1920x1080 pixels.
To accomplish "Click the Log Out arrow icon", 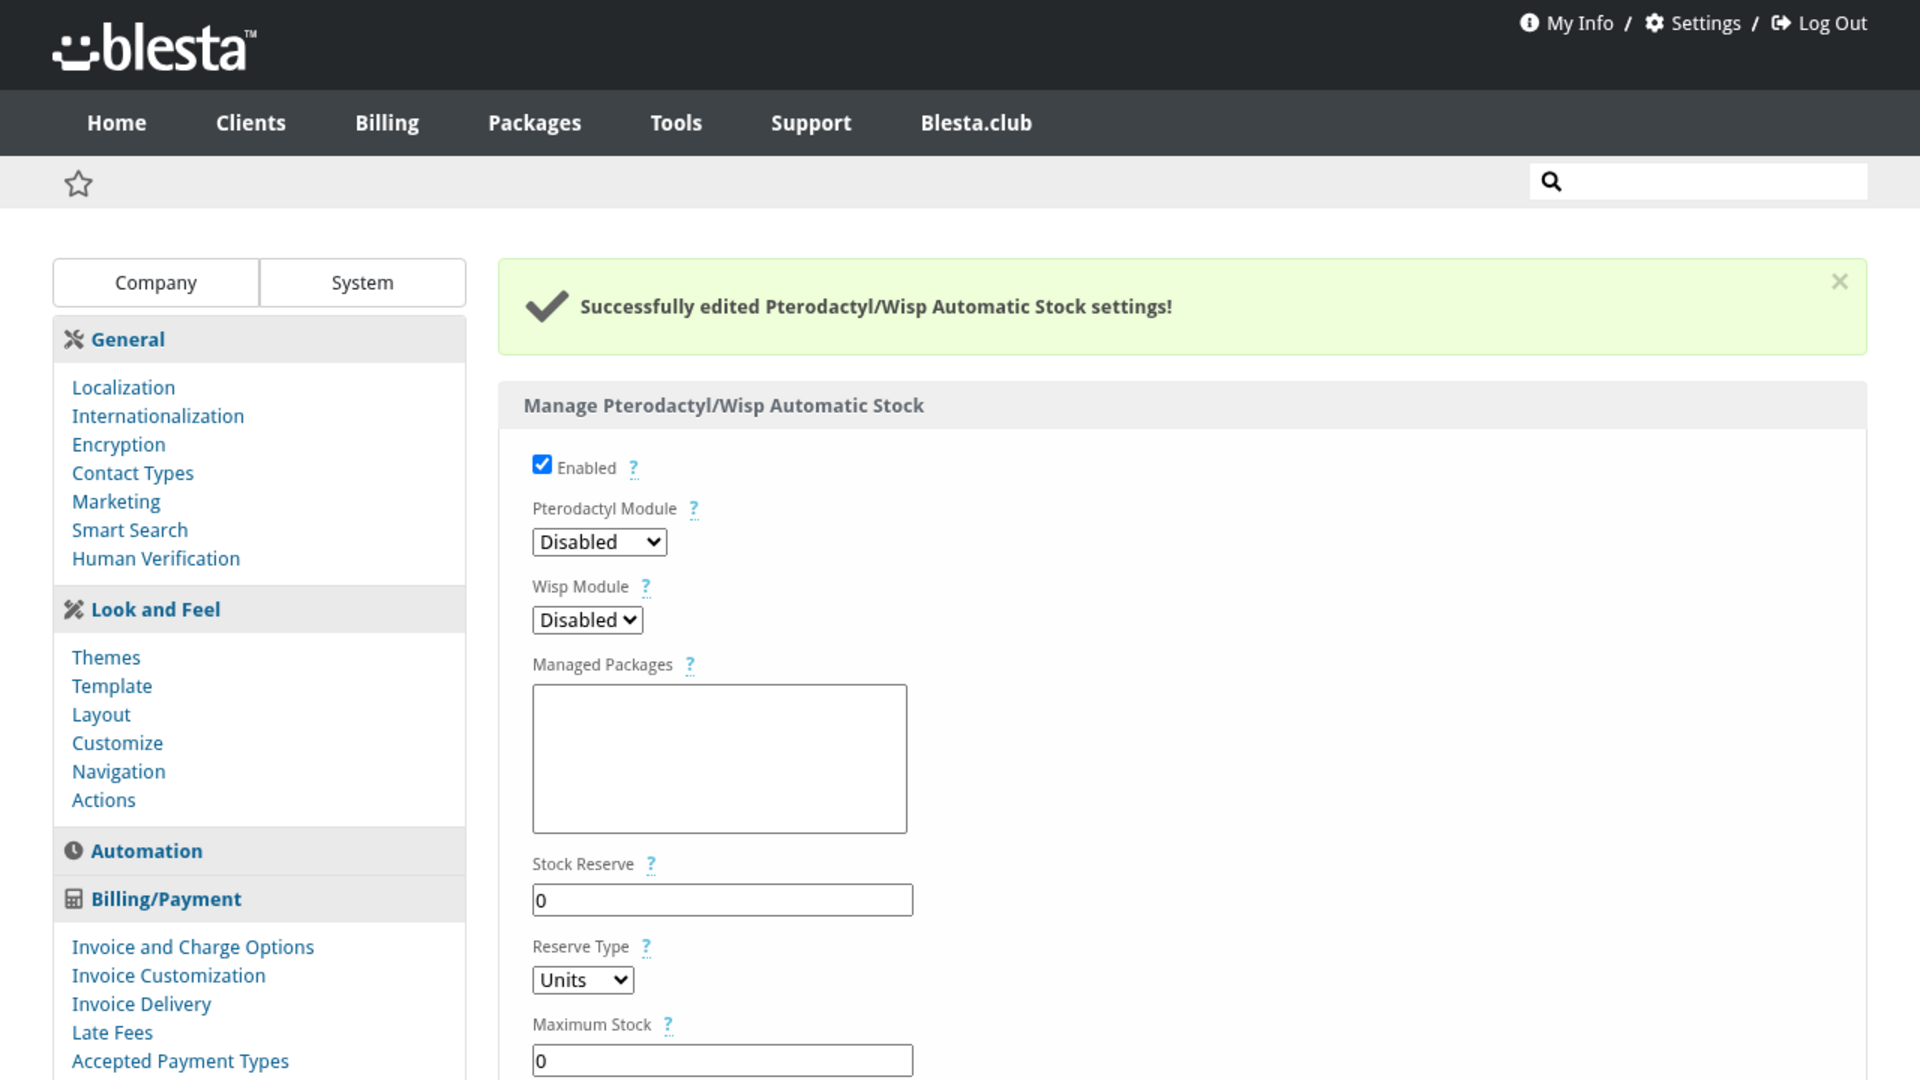I will 1781,23.
